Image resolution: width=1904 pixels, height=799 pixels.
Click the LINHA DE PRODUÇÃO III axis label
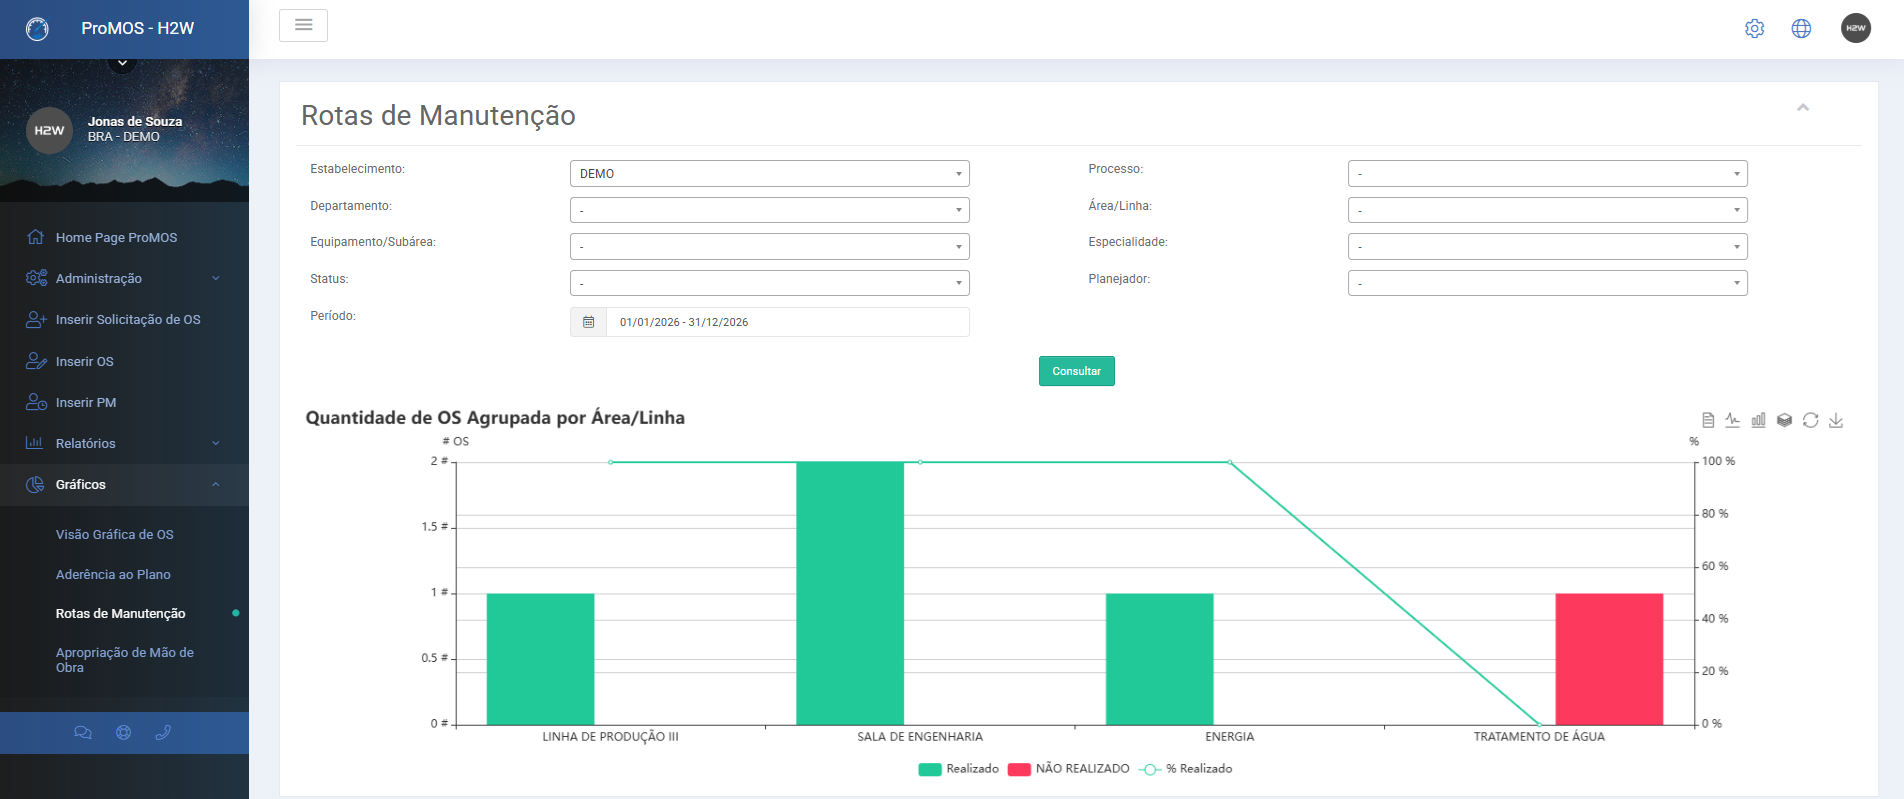(610, 737)
